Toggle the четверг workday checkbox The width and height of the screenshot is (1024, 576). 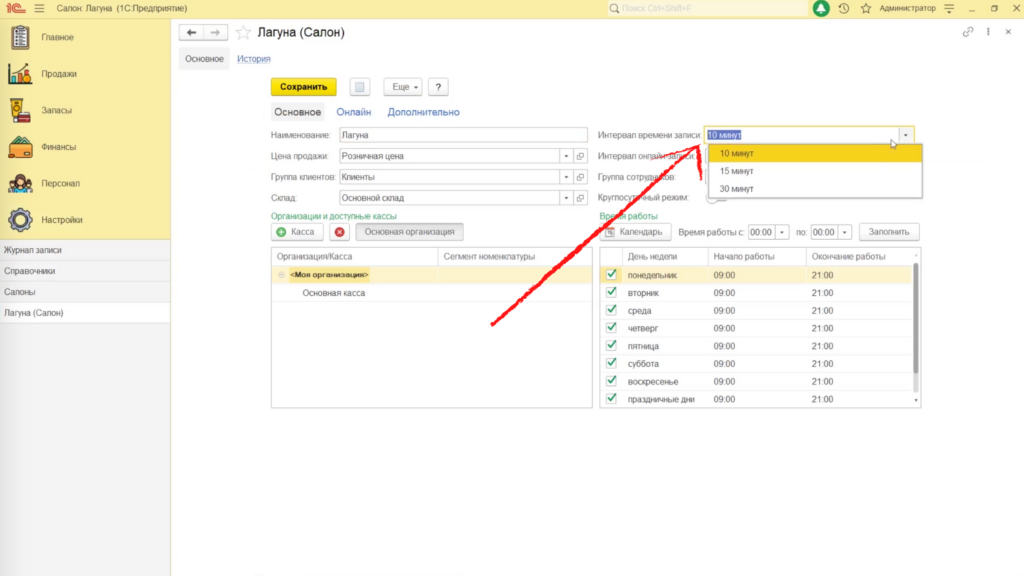[611, 328]
